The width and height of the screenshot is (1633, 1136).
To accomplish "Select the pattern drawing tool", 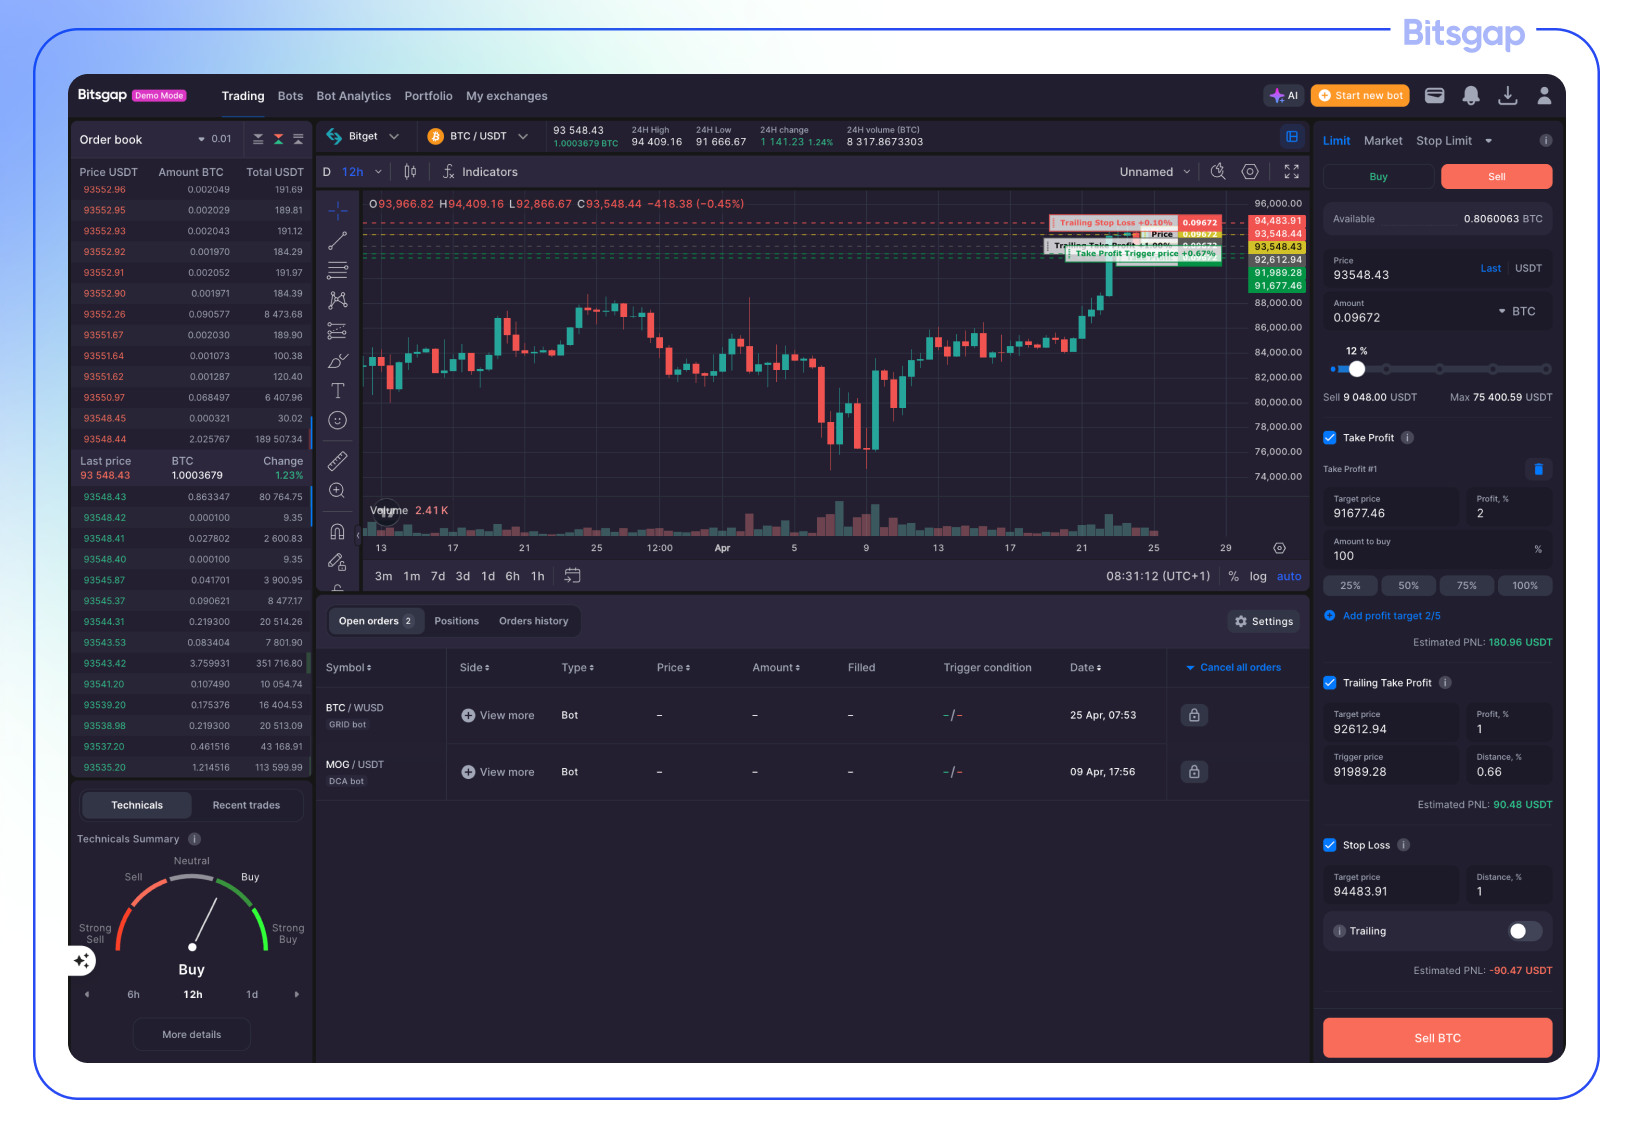I will 338,300.
